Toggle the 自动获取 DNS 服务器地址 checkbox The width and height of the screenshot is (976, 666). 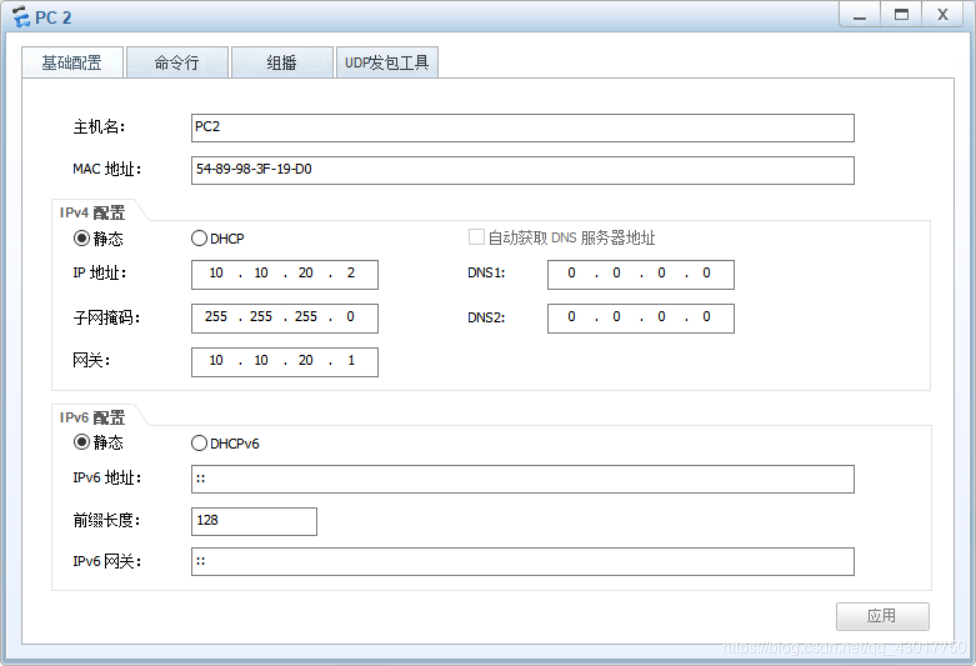tap(476, 237)
